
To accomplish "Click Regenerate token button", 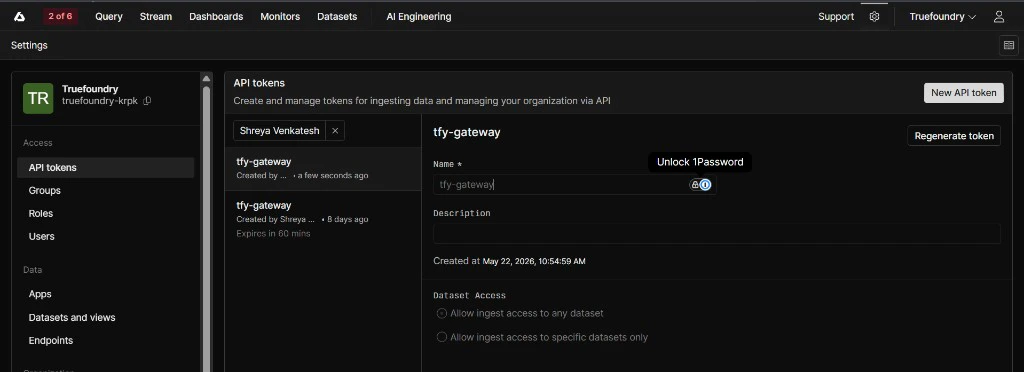I will tap(954, 136).
